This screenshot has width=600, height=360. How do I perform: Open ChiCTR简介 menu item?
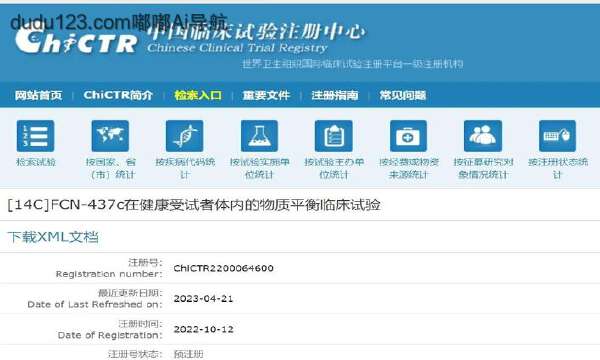tap(118, 95)
